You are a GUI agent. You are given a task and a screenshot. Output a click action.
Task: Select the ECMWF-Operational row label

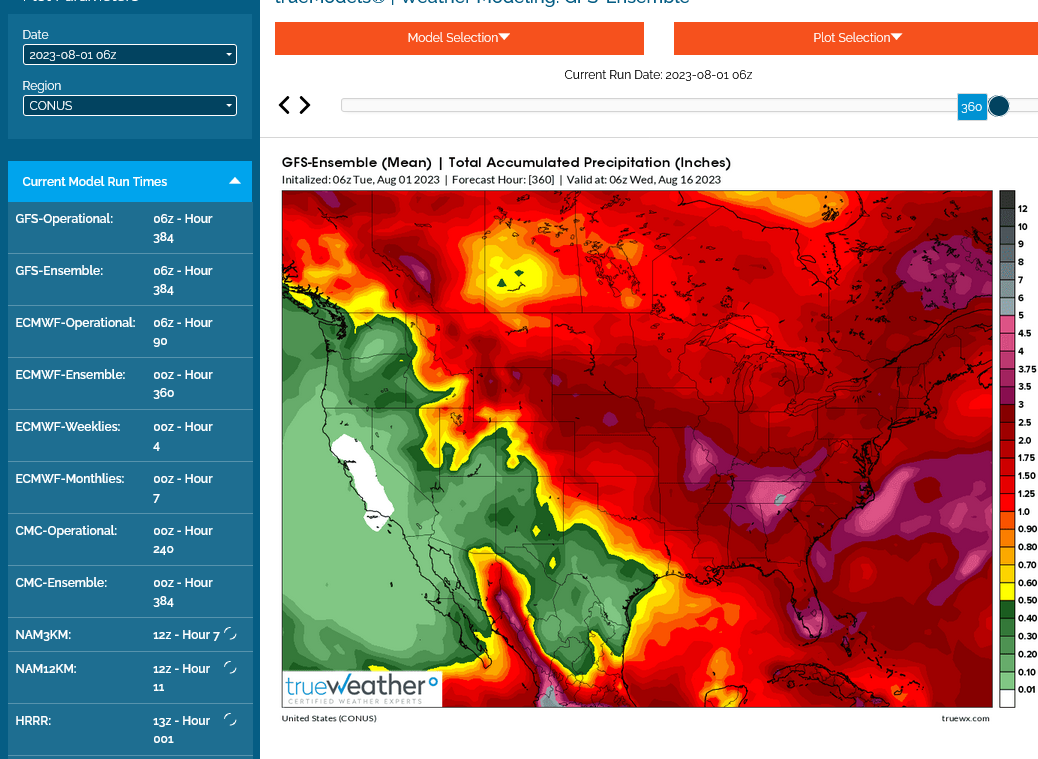pos(75,323)
